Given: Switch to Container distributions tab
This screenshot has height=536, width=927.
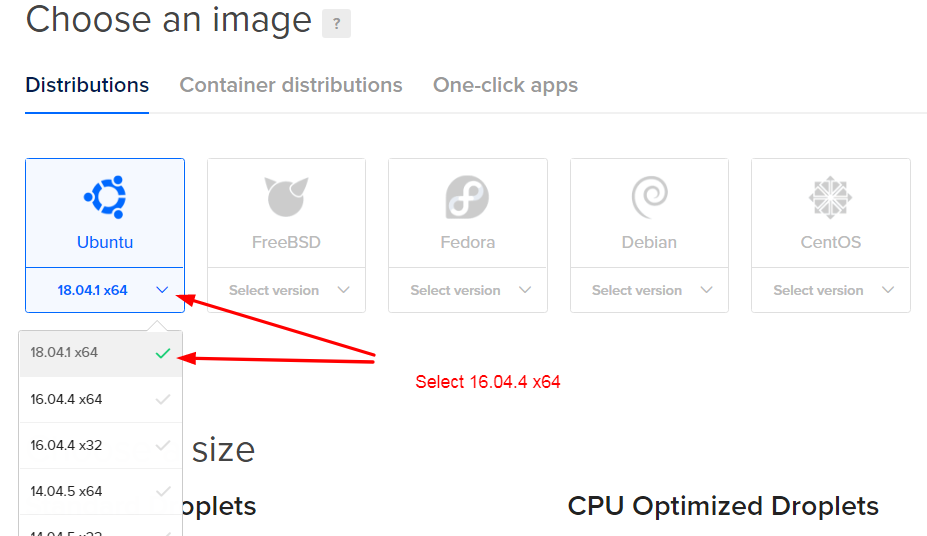Looking at the screenshot, I should (291, 85).
